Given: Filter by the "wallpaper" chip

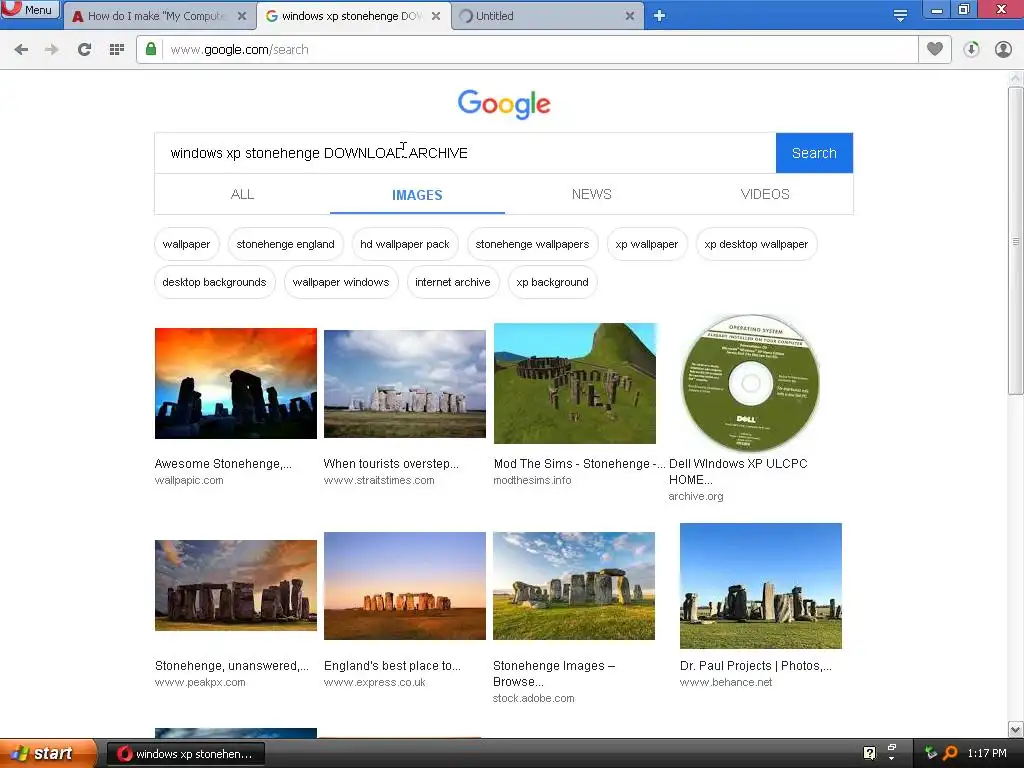Looking at the screenshot, I should click(x=186, y=244).
